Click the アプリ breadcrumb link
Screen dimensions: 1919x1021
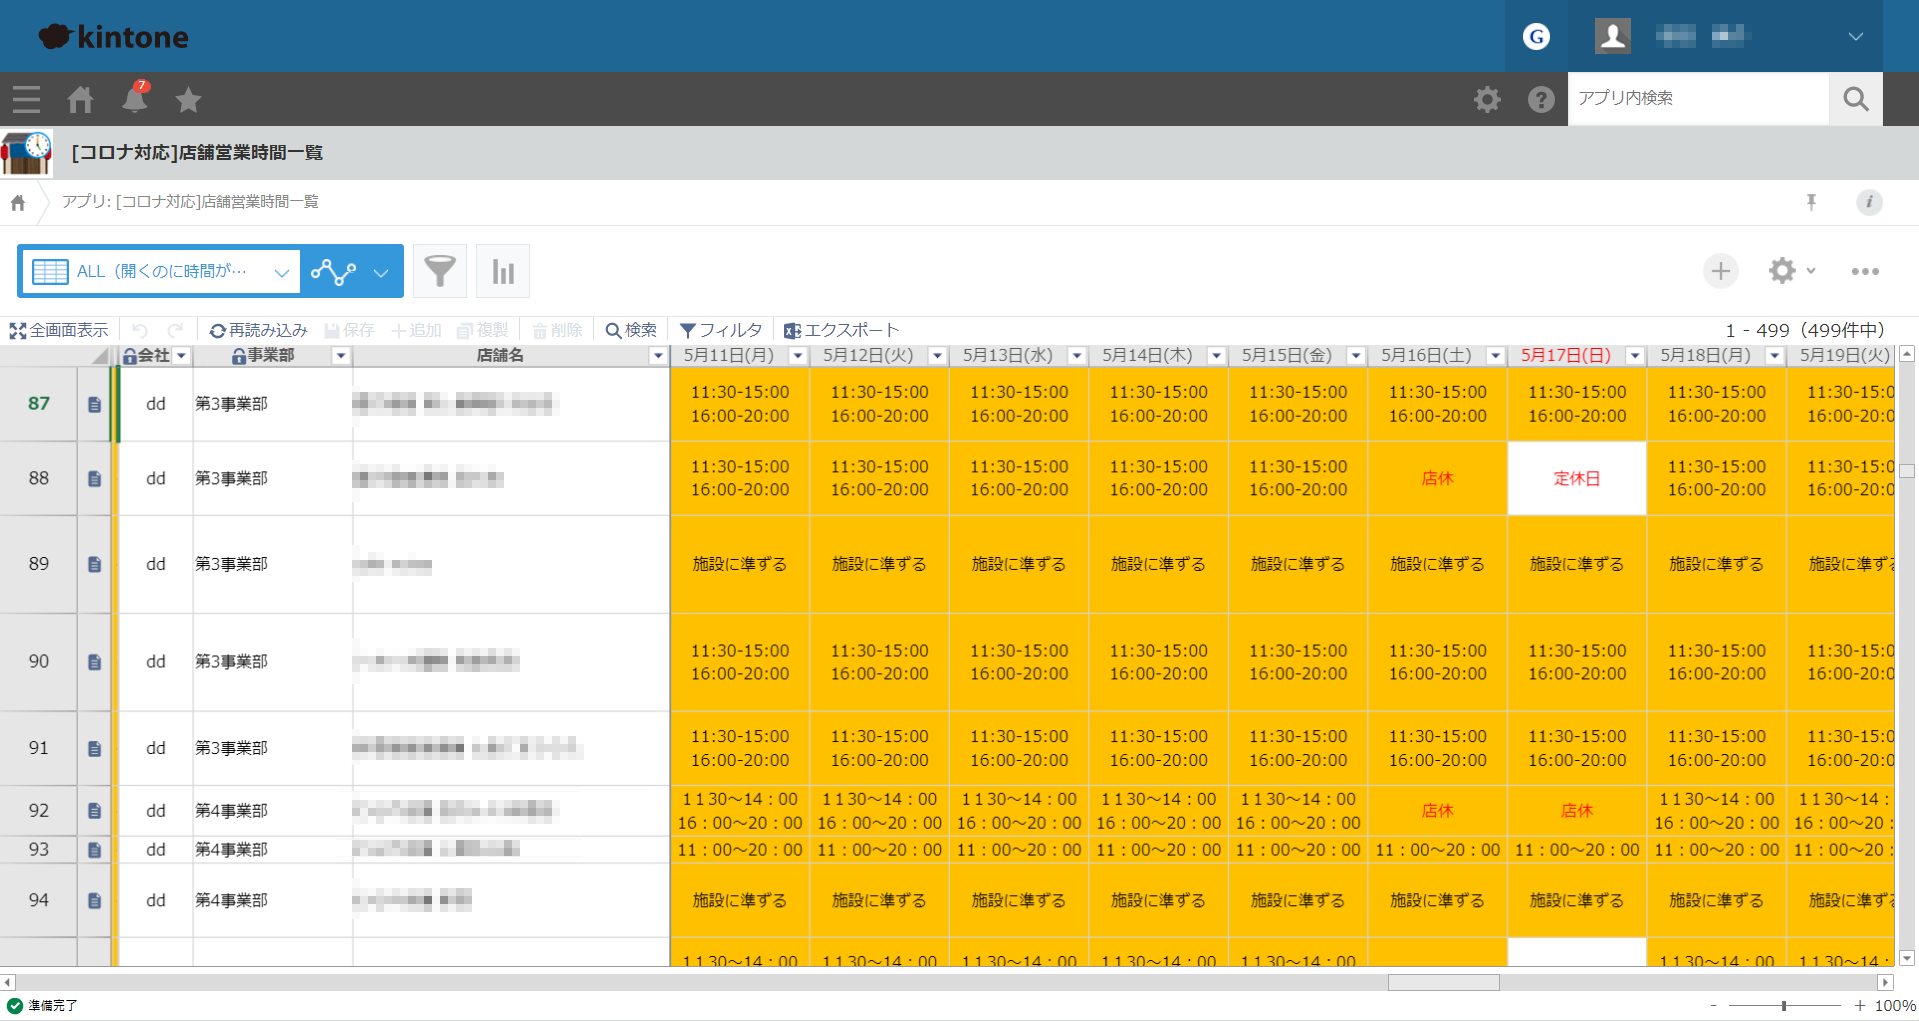click(190, 202)
